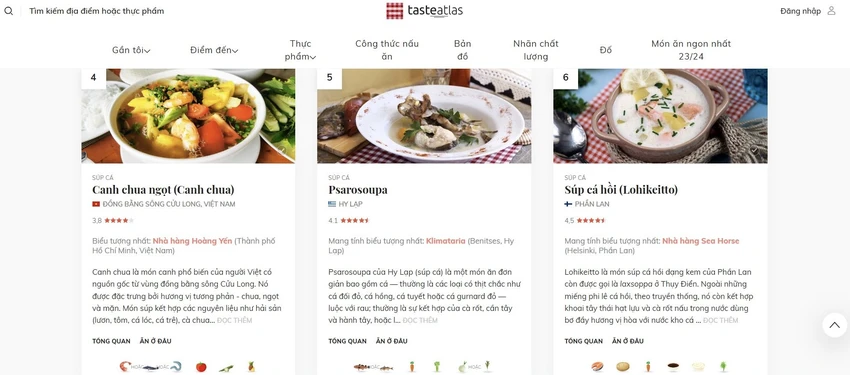The width and height of the screenshot is (850, 375).
Task: Click ĐỌC THÊM in the Psarosoupa description
Action: coord(420,320)
